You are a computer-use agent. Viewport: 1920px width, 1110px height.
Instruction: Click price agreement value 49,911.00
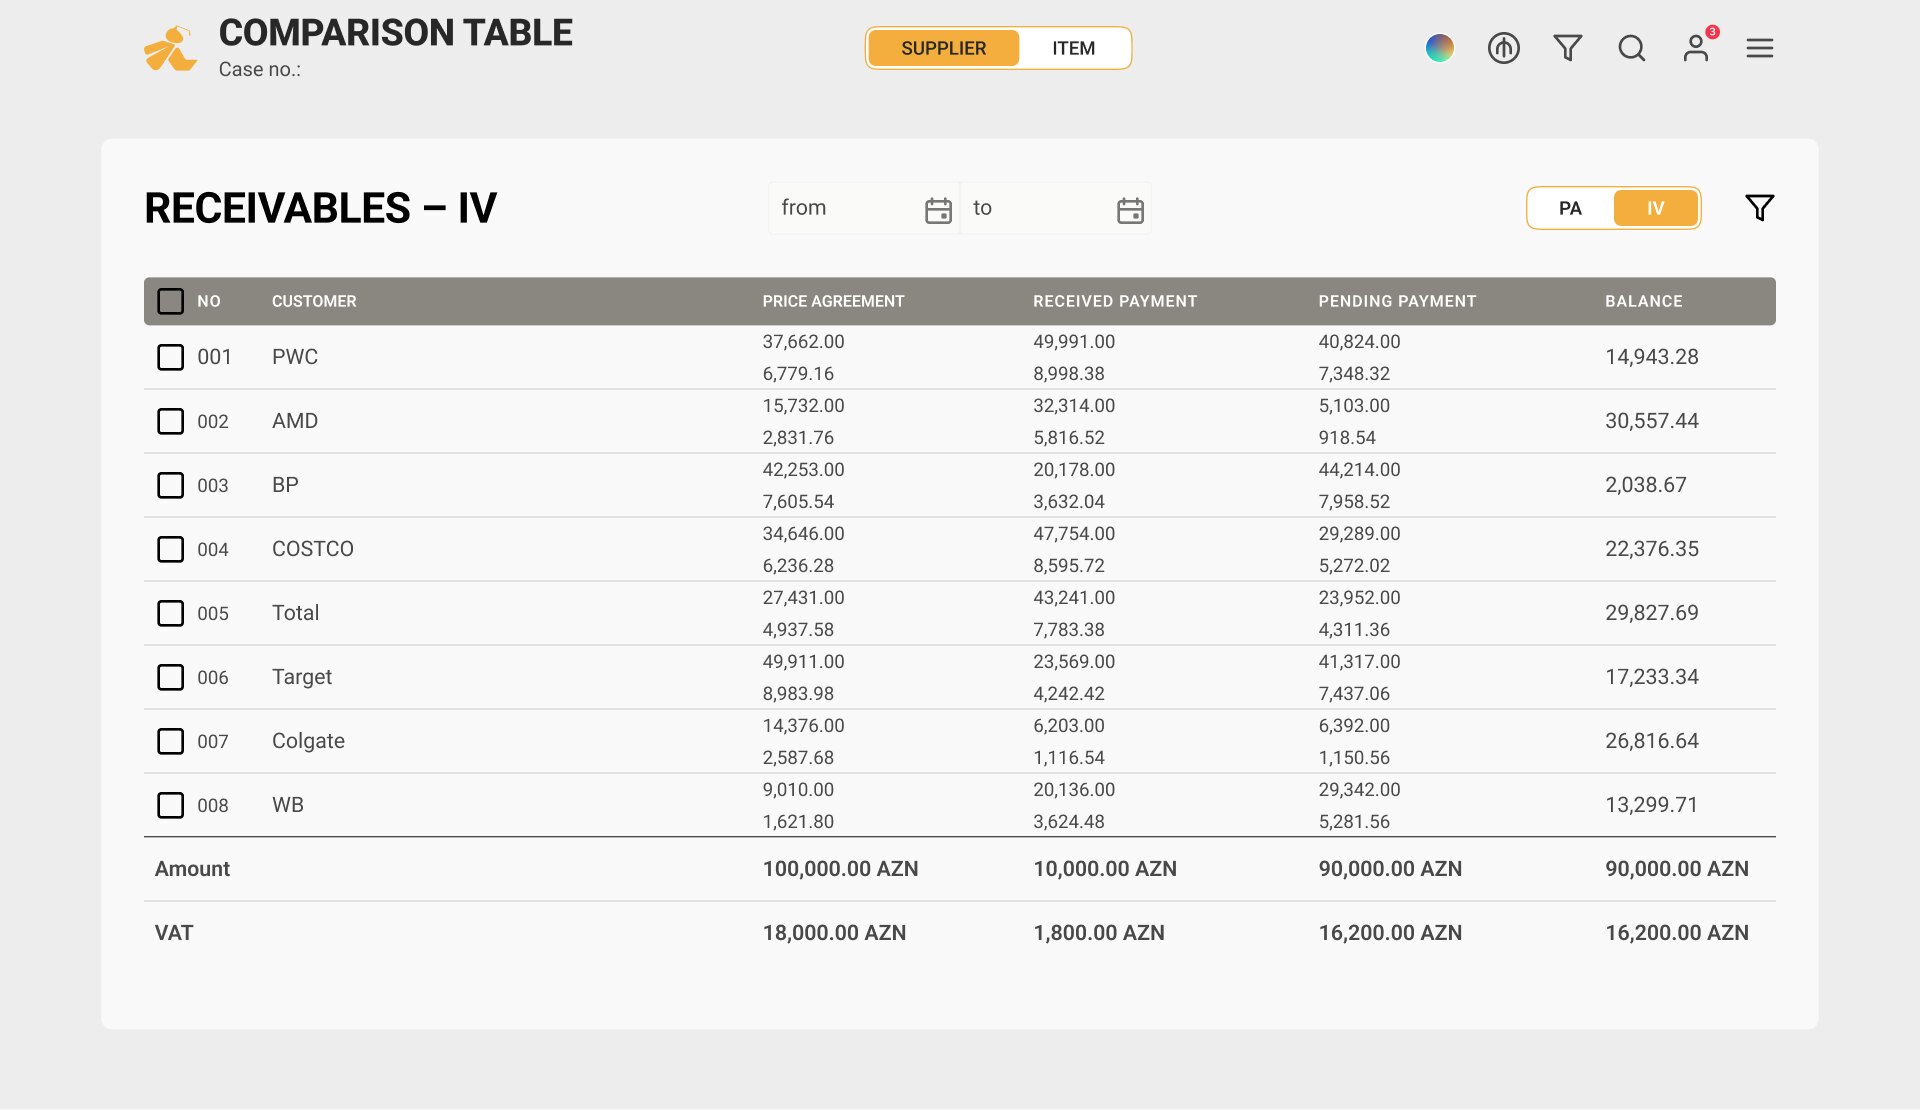[803, 662]
